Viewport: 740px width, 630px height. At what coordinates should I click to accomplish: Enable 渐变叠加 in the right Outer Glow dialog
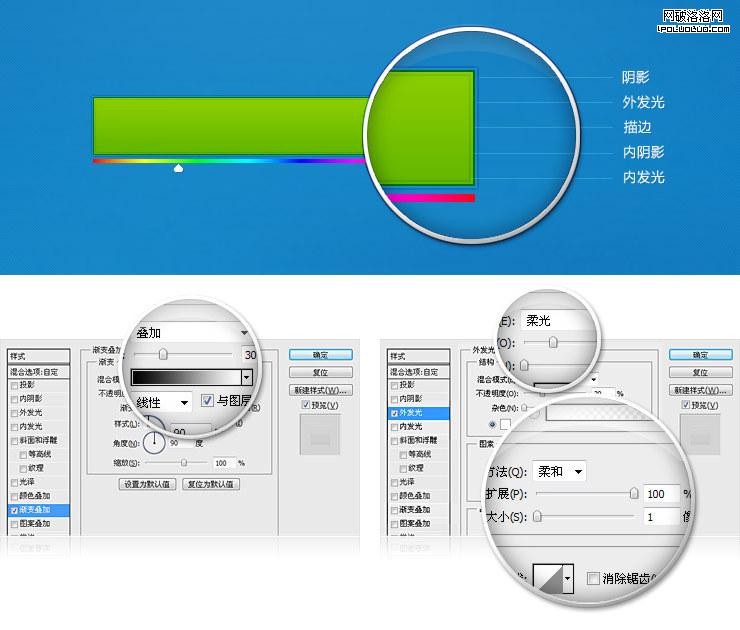point(394,511)
